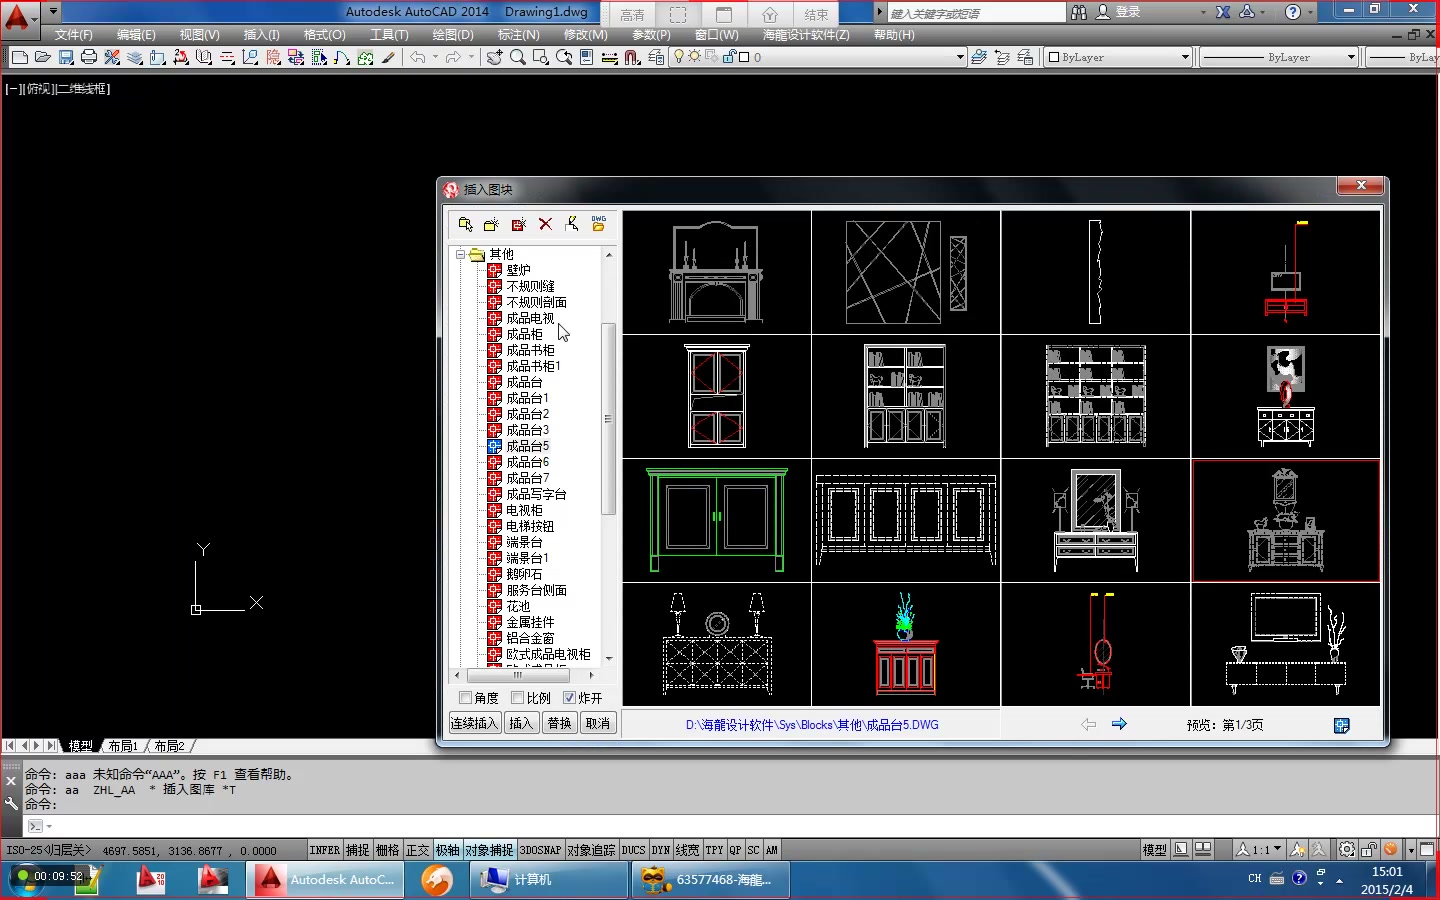The width and height of the screenshot is (1440, 900).
Task: Click the New drawing icon in toolbar
Action: (19, 57)
